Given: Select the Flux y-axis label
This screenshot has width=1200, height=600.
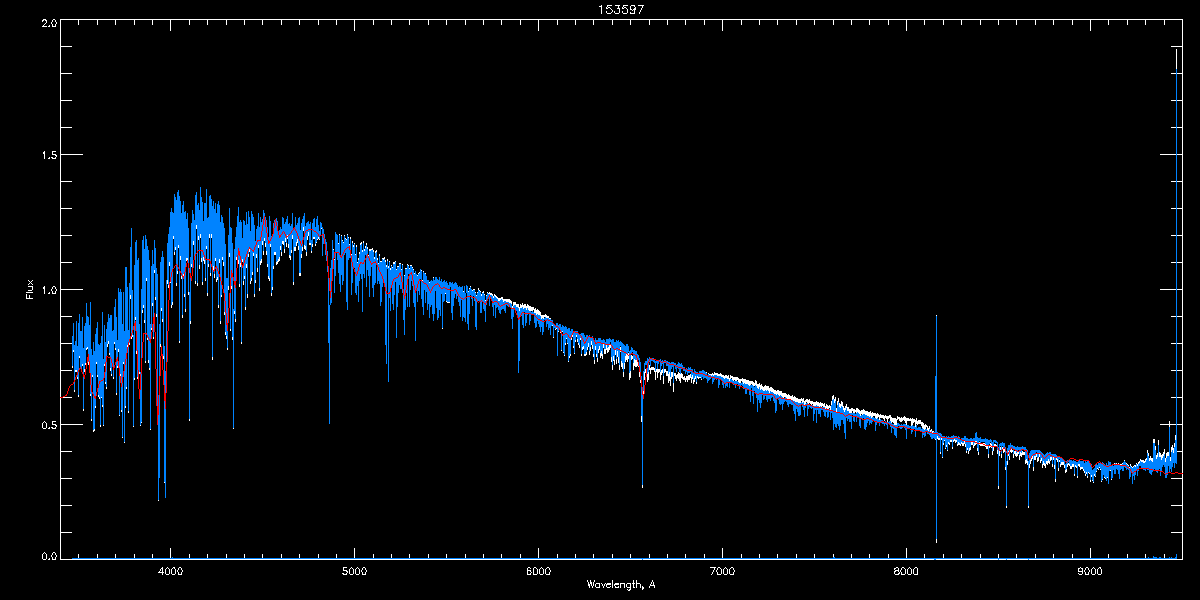Looking at the screenshot, I should tap(29, 289).
